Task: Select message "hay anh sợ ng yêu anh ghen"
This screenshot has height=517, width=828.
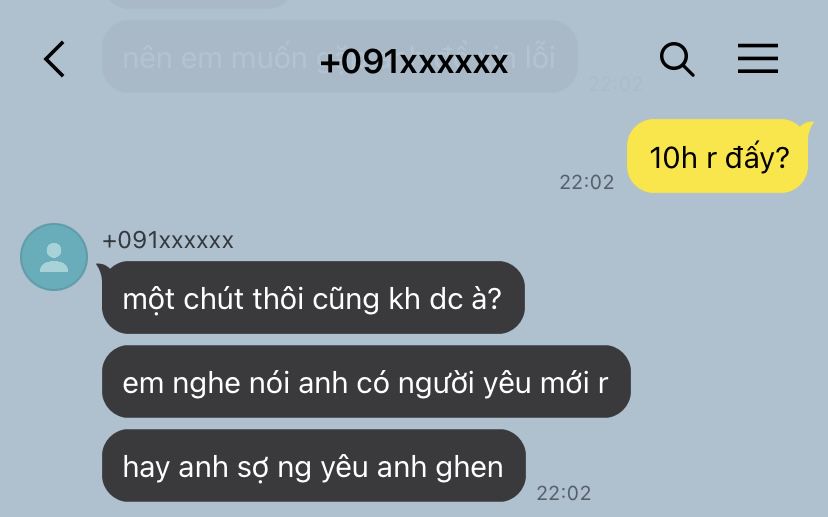Action: (x=314, y=466)
